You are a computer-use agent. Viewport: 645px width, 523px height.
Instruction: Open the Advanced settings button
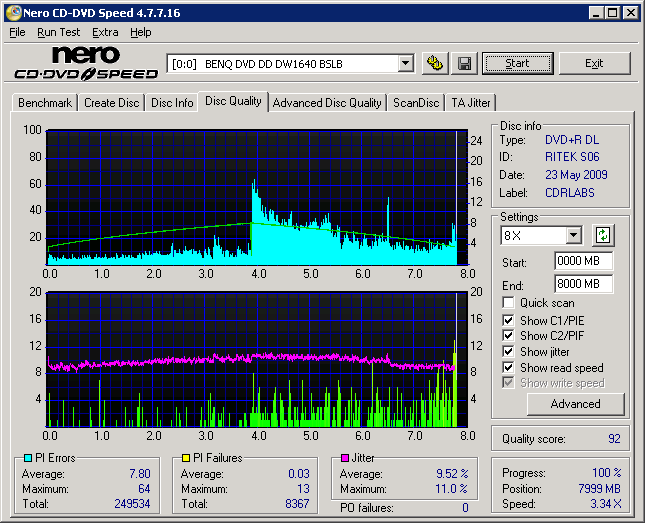(x=575, y=404)
